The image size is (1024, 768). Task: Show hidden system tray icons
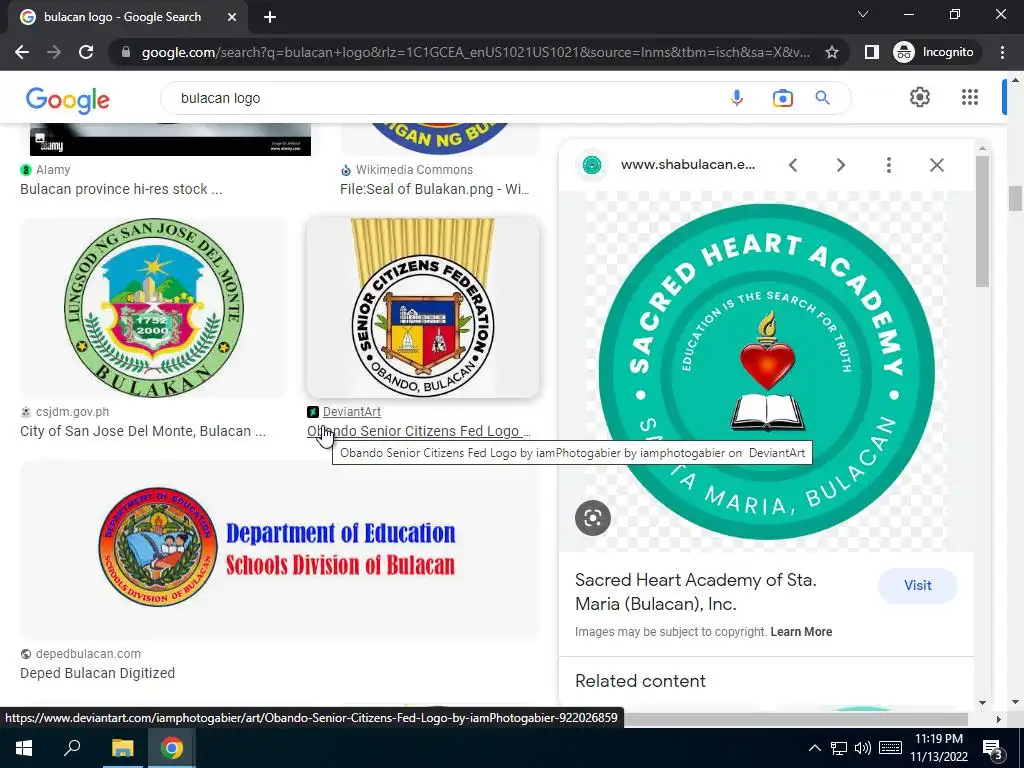(814, 748)
